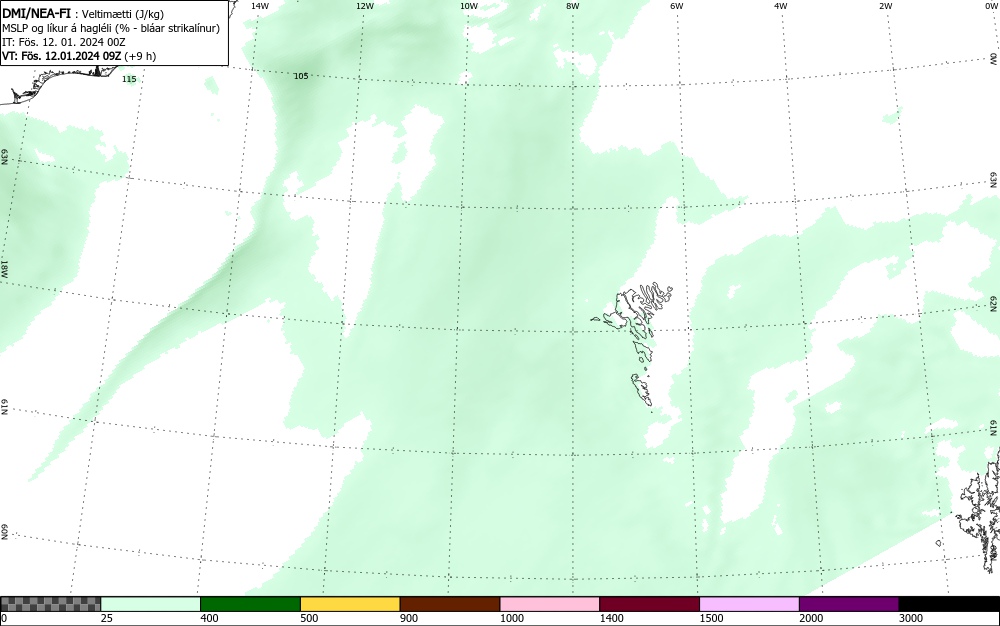The width and height of the screenshot is (1000, 626).
Task: Click the legend value 25
Action: (107, 618)
